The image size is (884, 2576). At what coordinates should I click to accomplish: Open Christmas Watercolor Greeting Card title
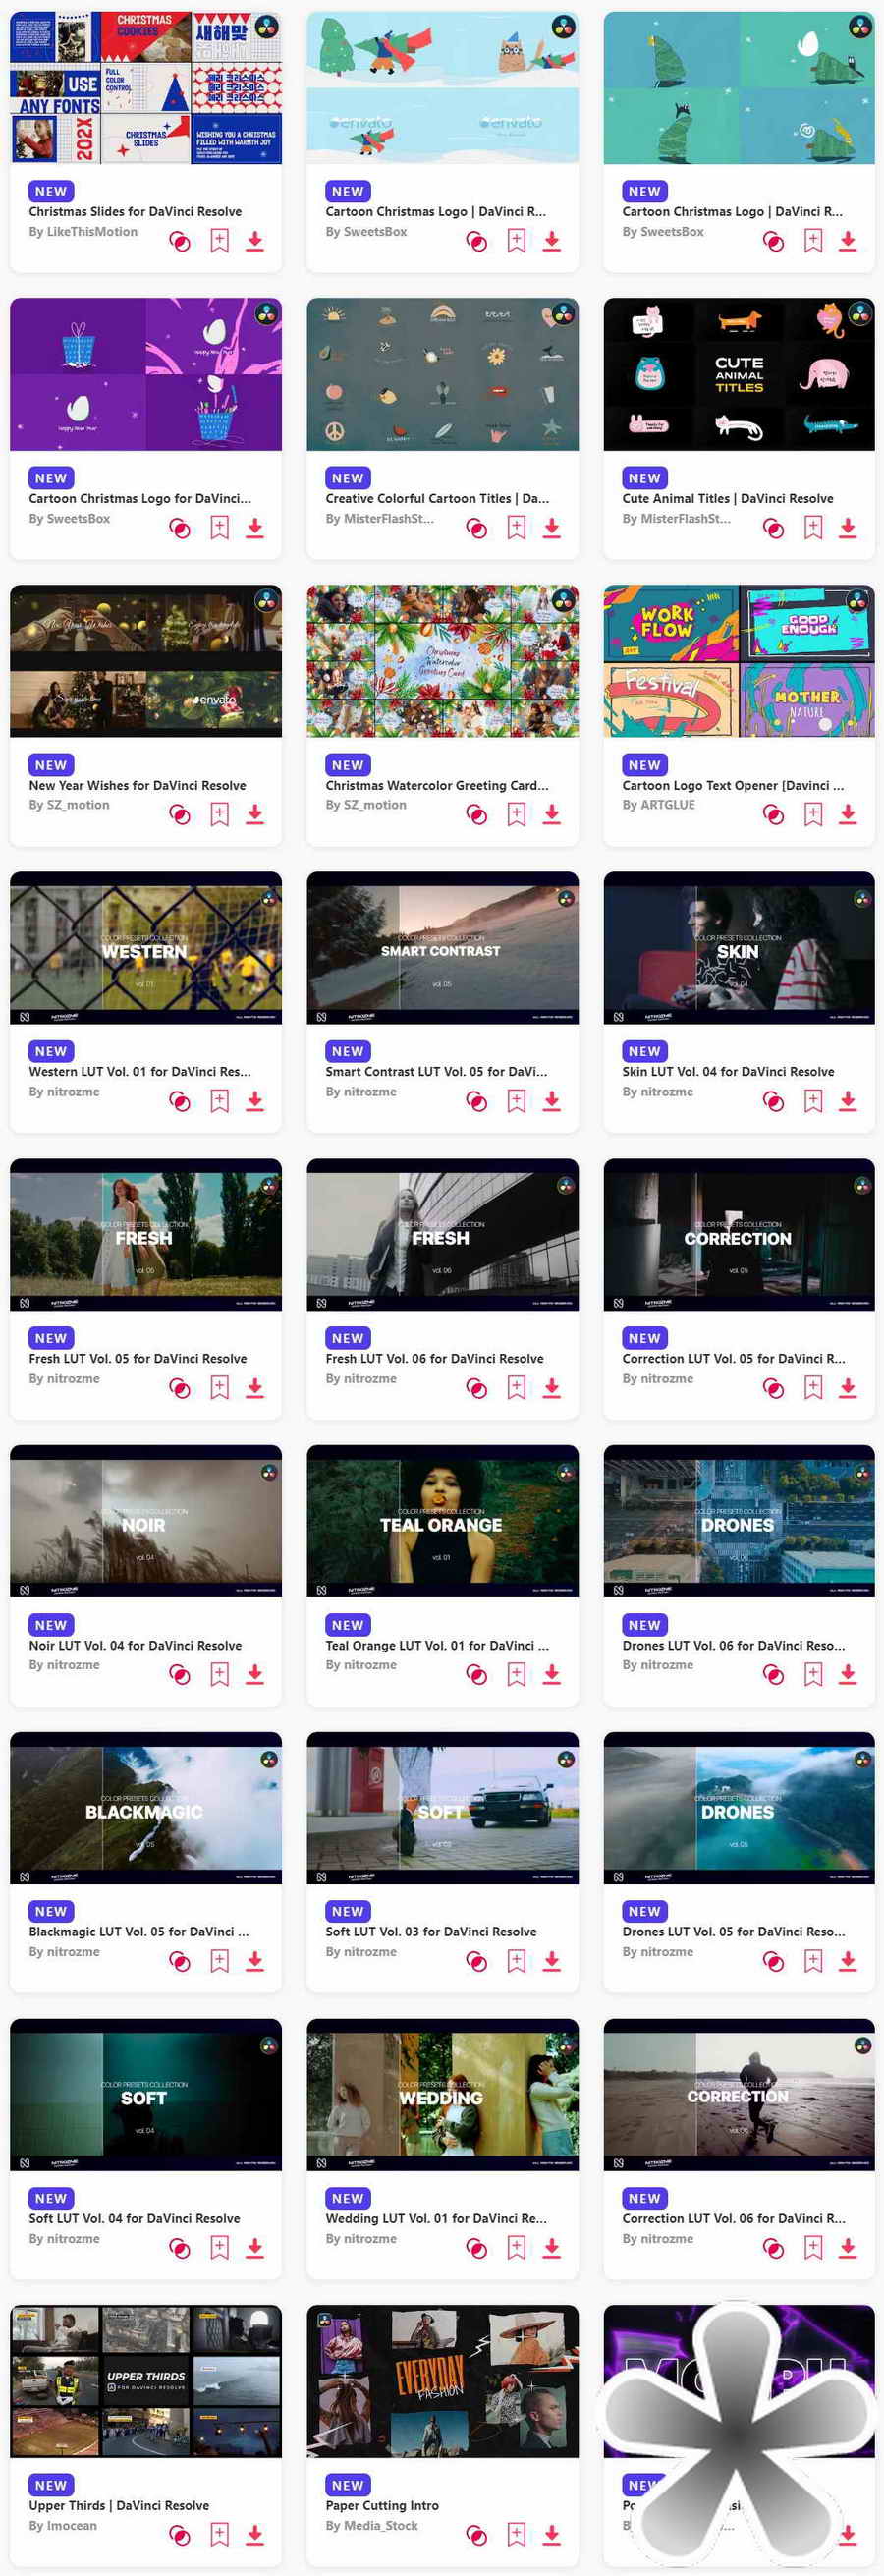[x=437, y=786]
